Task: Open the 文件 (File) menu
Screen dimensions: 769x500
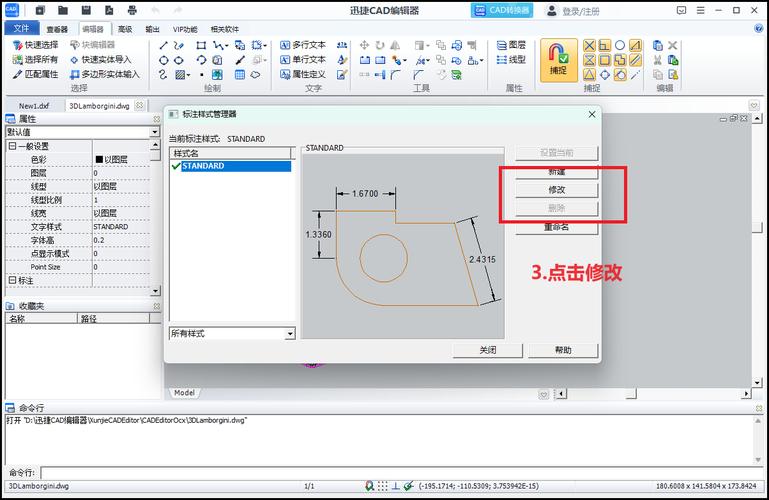Action: coord(21,28)
